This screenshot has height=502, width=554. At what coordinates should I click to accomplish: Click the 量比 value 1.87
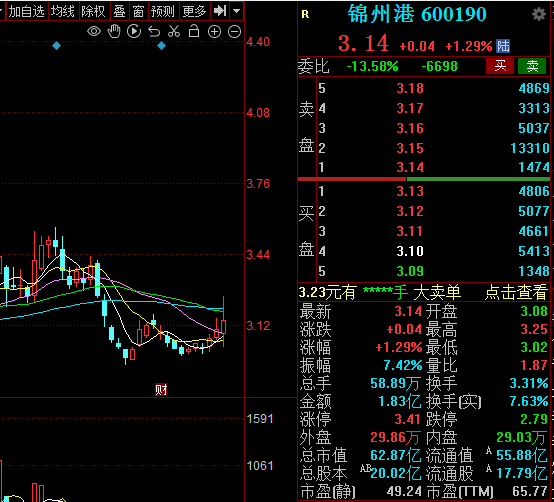coord(534,365)
